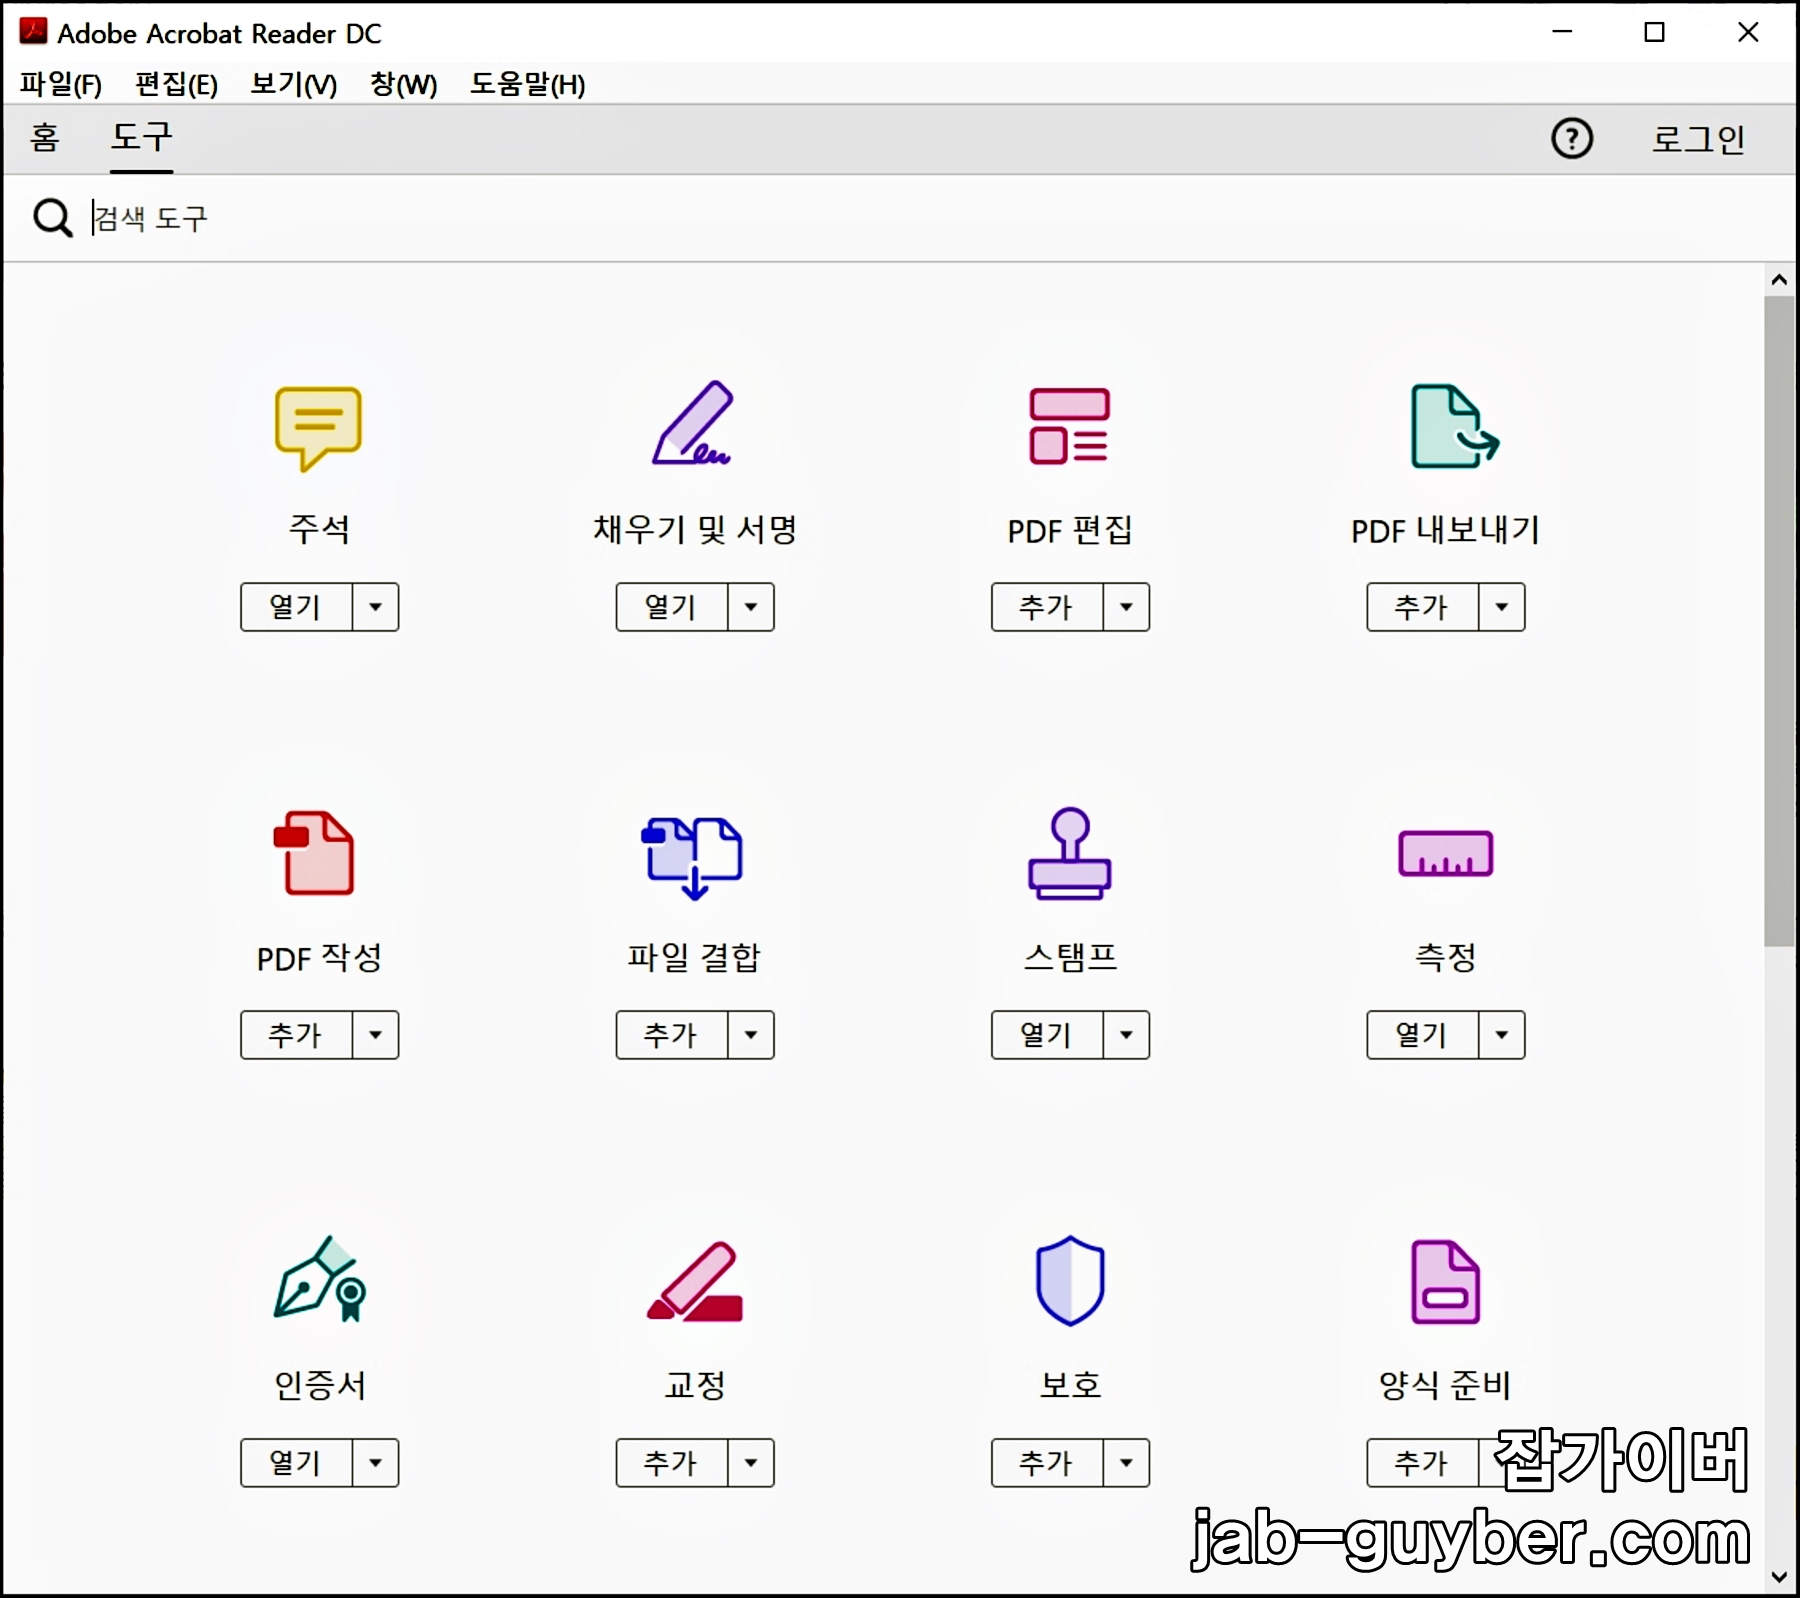Choose the PDF 내보내기 export icon
This screenshot has height=1598, width=1800.
pos(1453,426)
